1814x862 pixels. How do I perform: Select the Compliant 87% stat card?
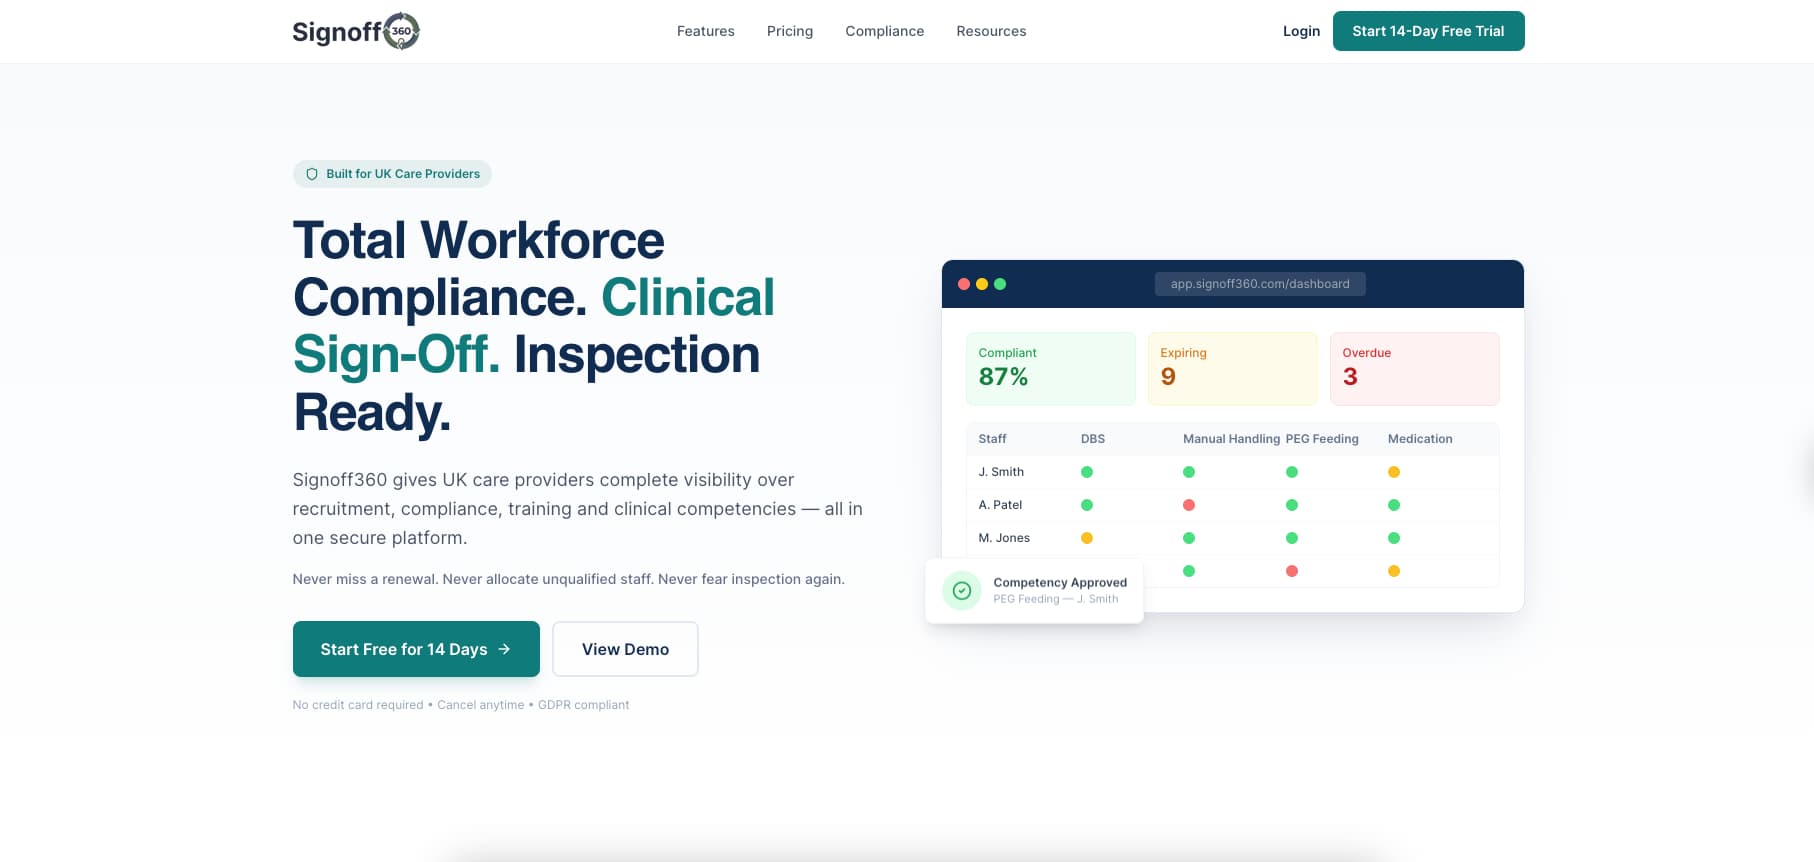1050,368
